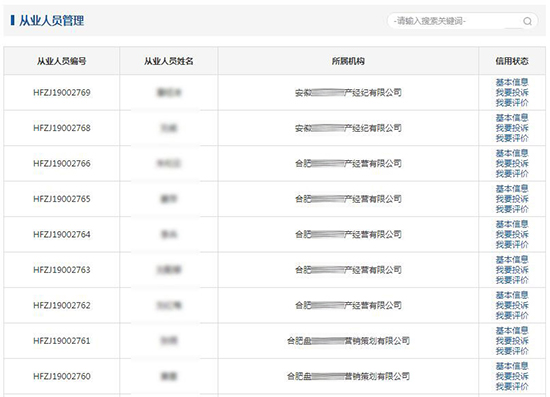Screen dimensions: 550x397
Task: Open 基本信息 for employee HFZJ19002761
Action: [x=512, y=330]
